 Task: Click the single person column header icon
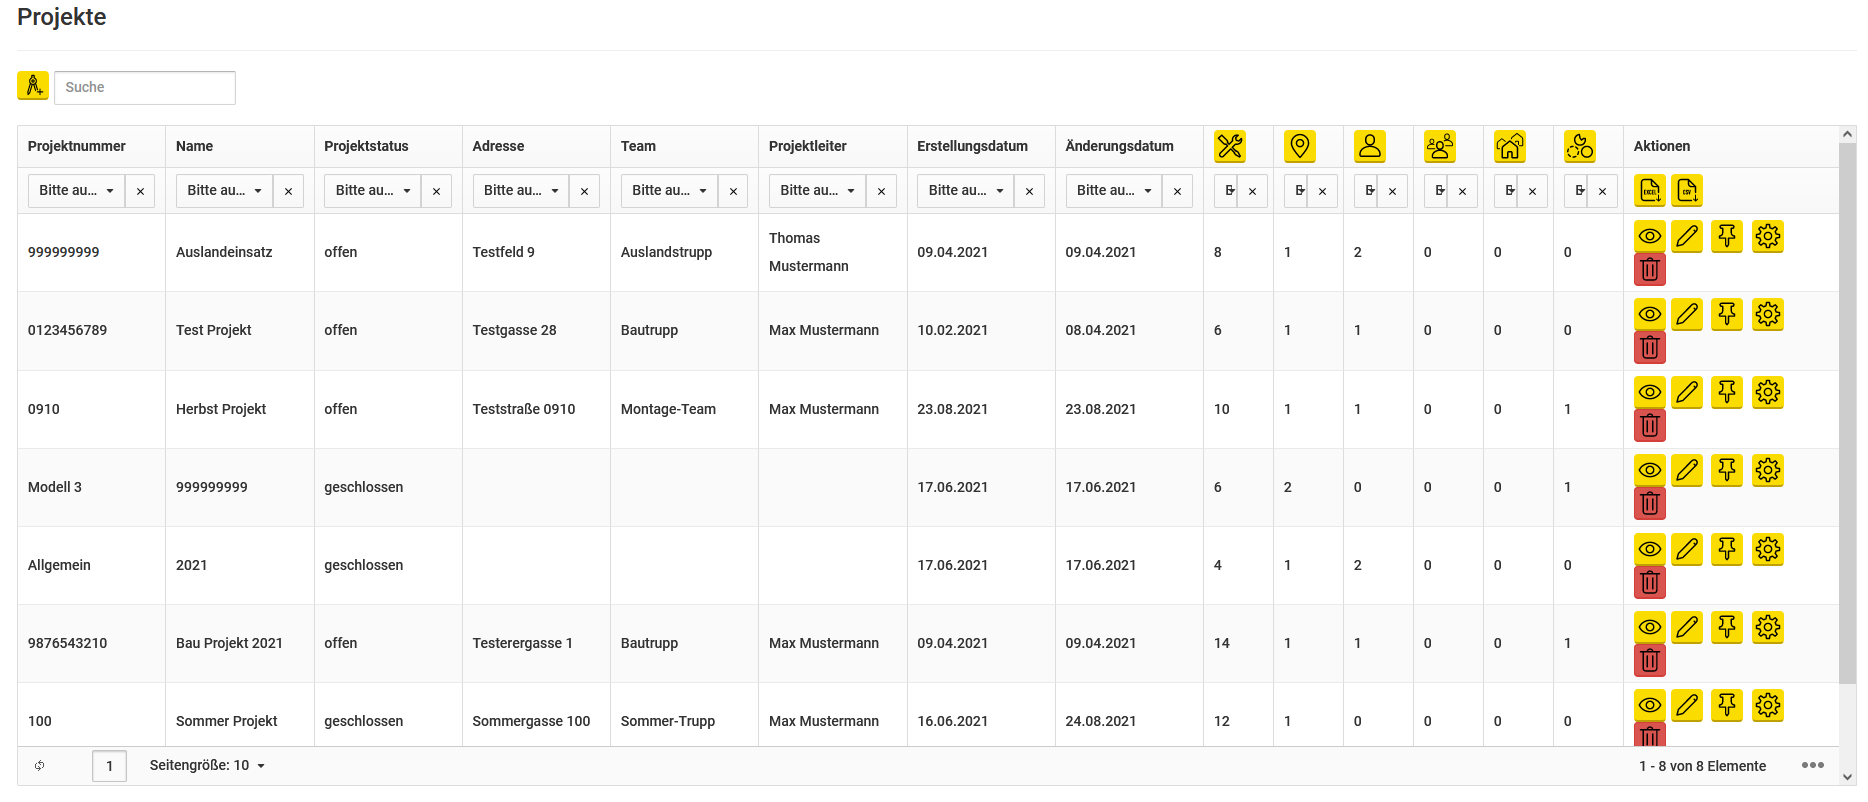[x=1370, y=146]
